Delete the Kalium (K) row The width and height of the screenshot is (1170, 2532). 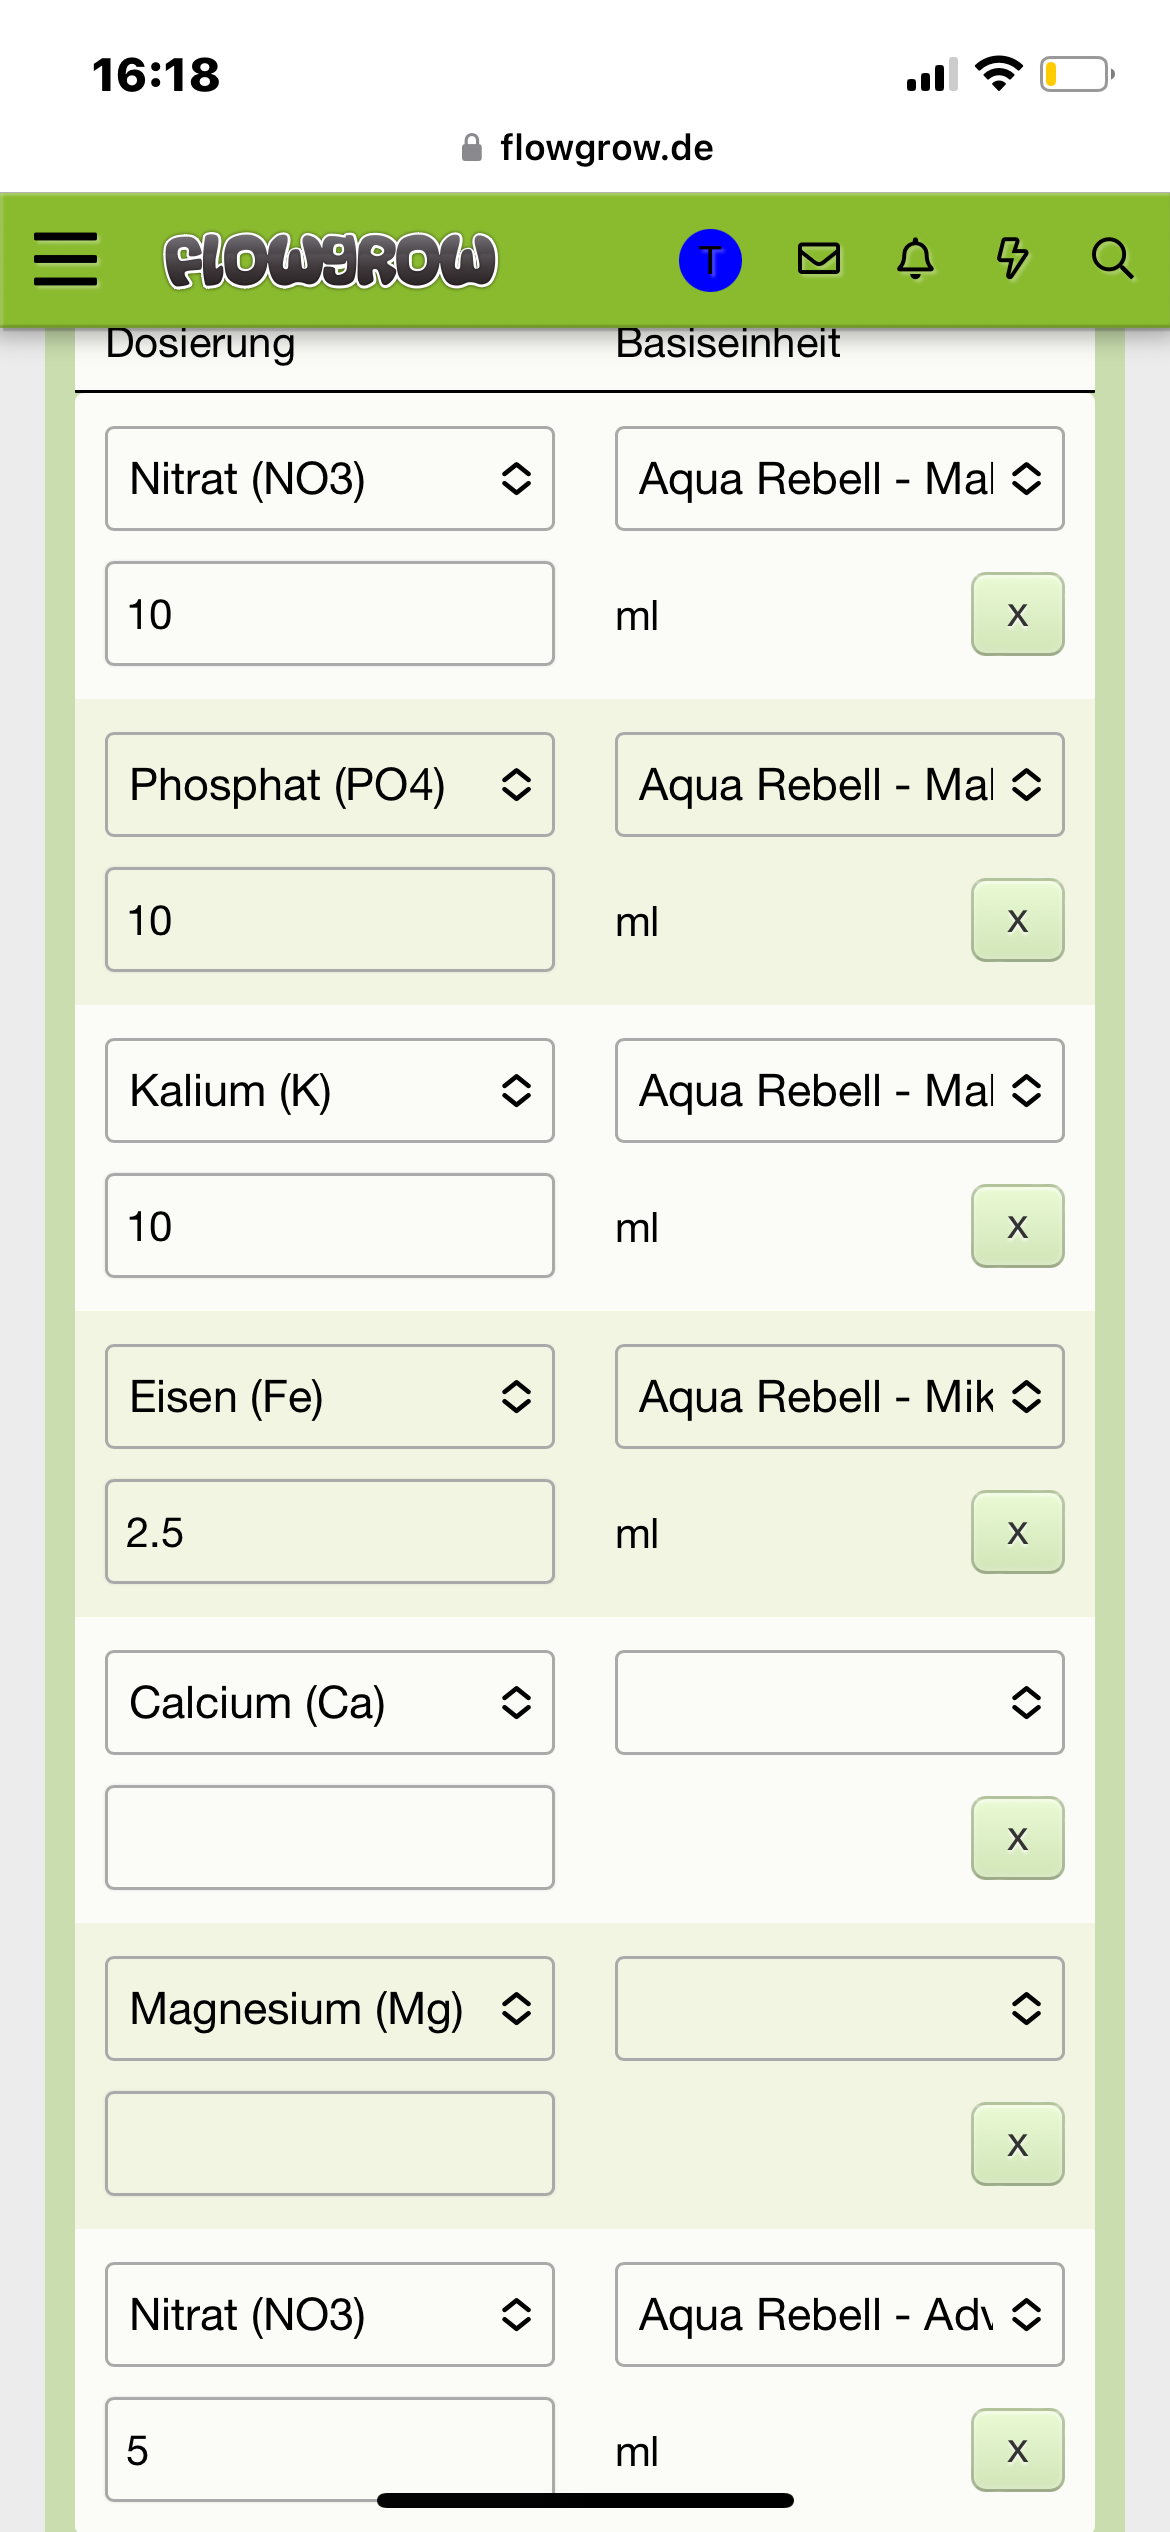click(x=1017, y=1226)
